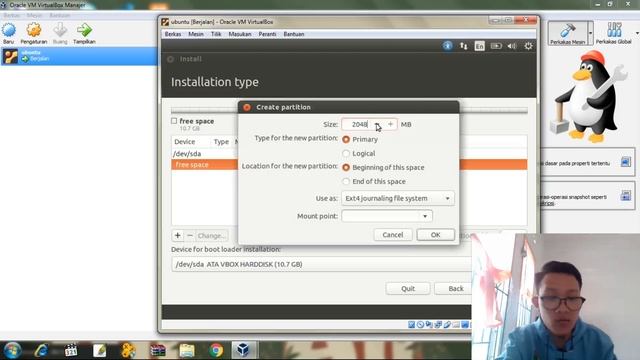The image size is (640, 360).
Task: Click the minus remove partition button
Action: pos(190,236)
